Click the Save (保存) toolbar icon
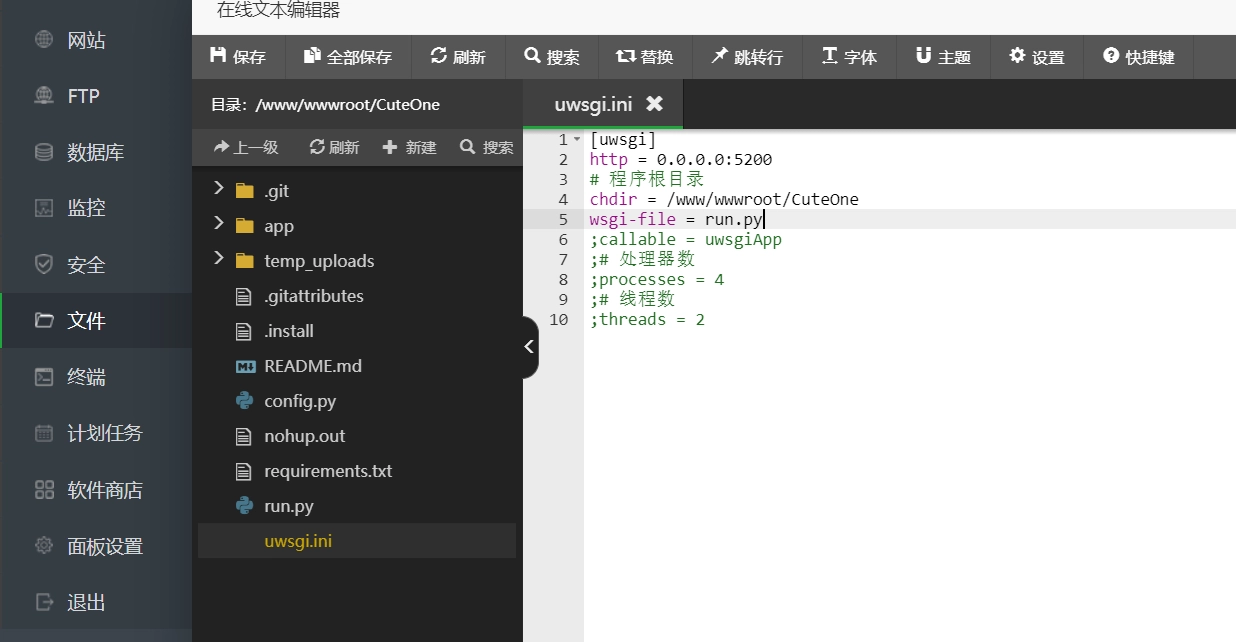Image resolution: width=1236 pixels, height=642 pixels. click(x=218, y=56)
